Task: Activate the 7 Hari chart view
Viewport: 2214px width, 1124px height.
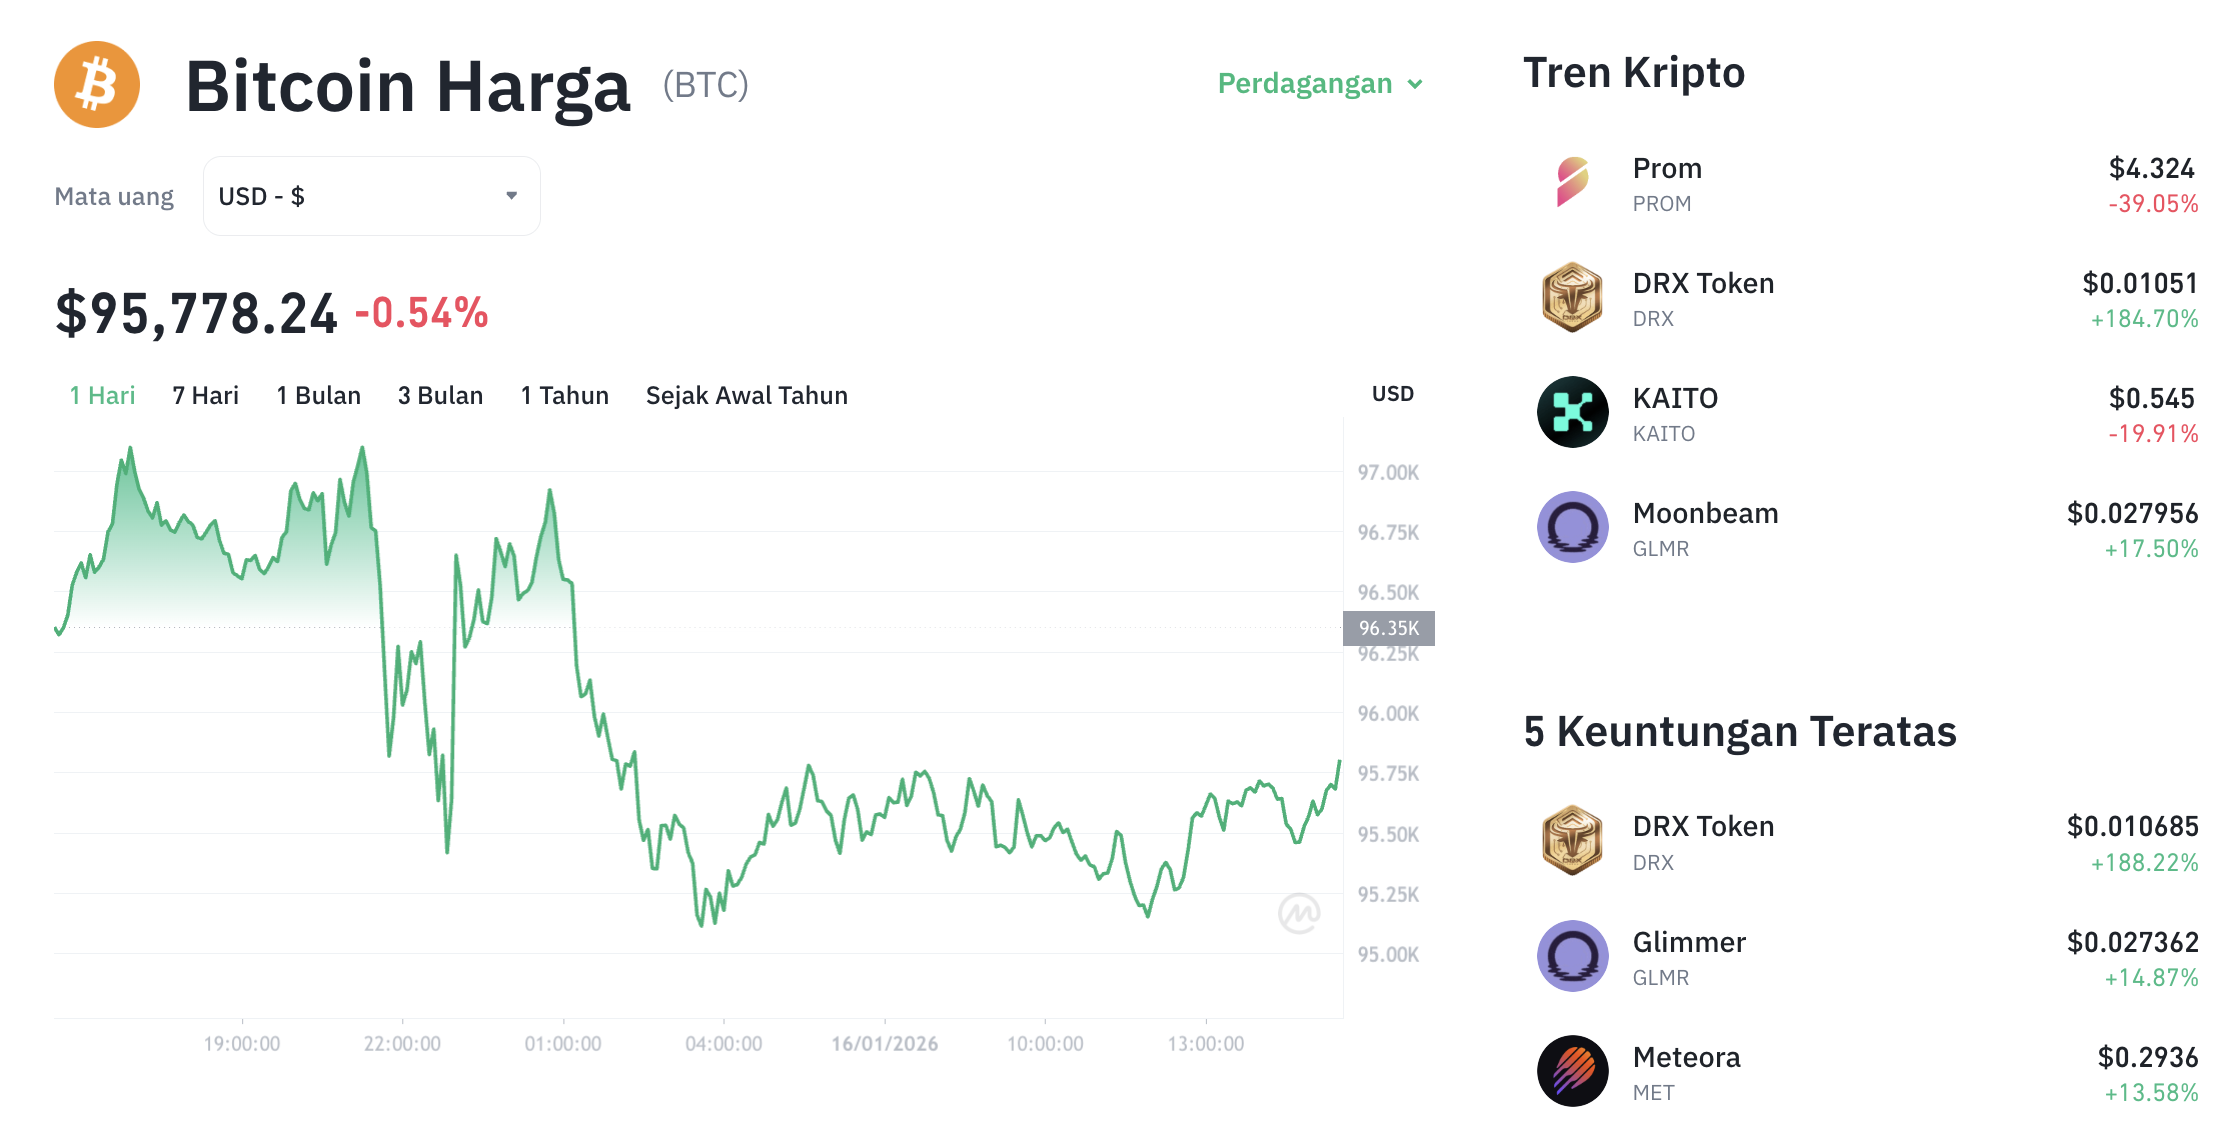Action: coord(205,395)
